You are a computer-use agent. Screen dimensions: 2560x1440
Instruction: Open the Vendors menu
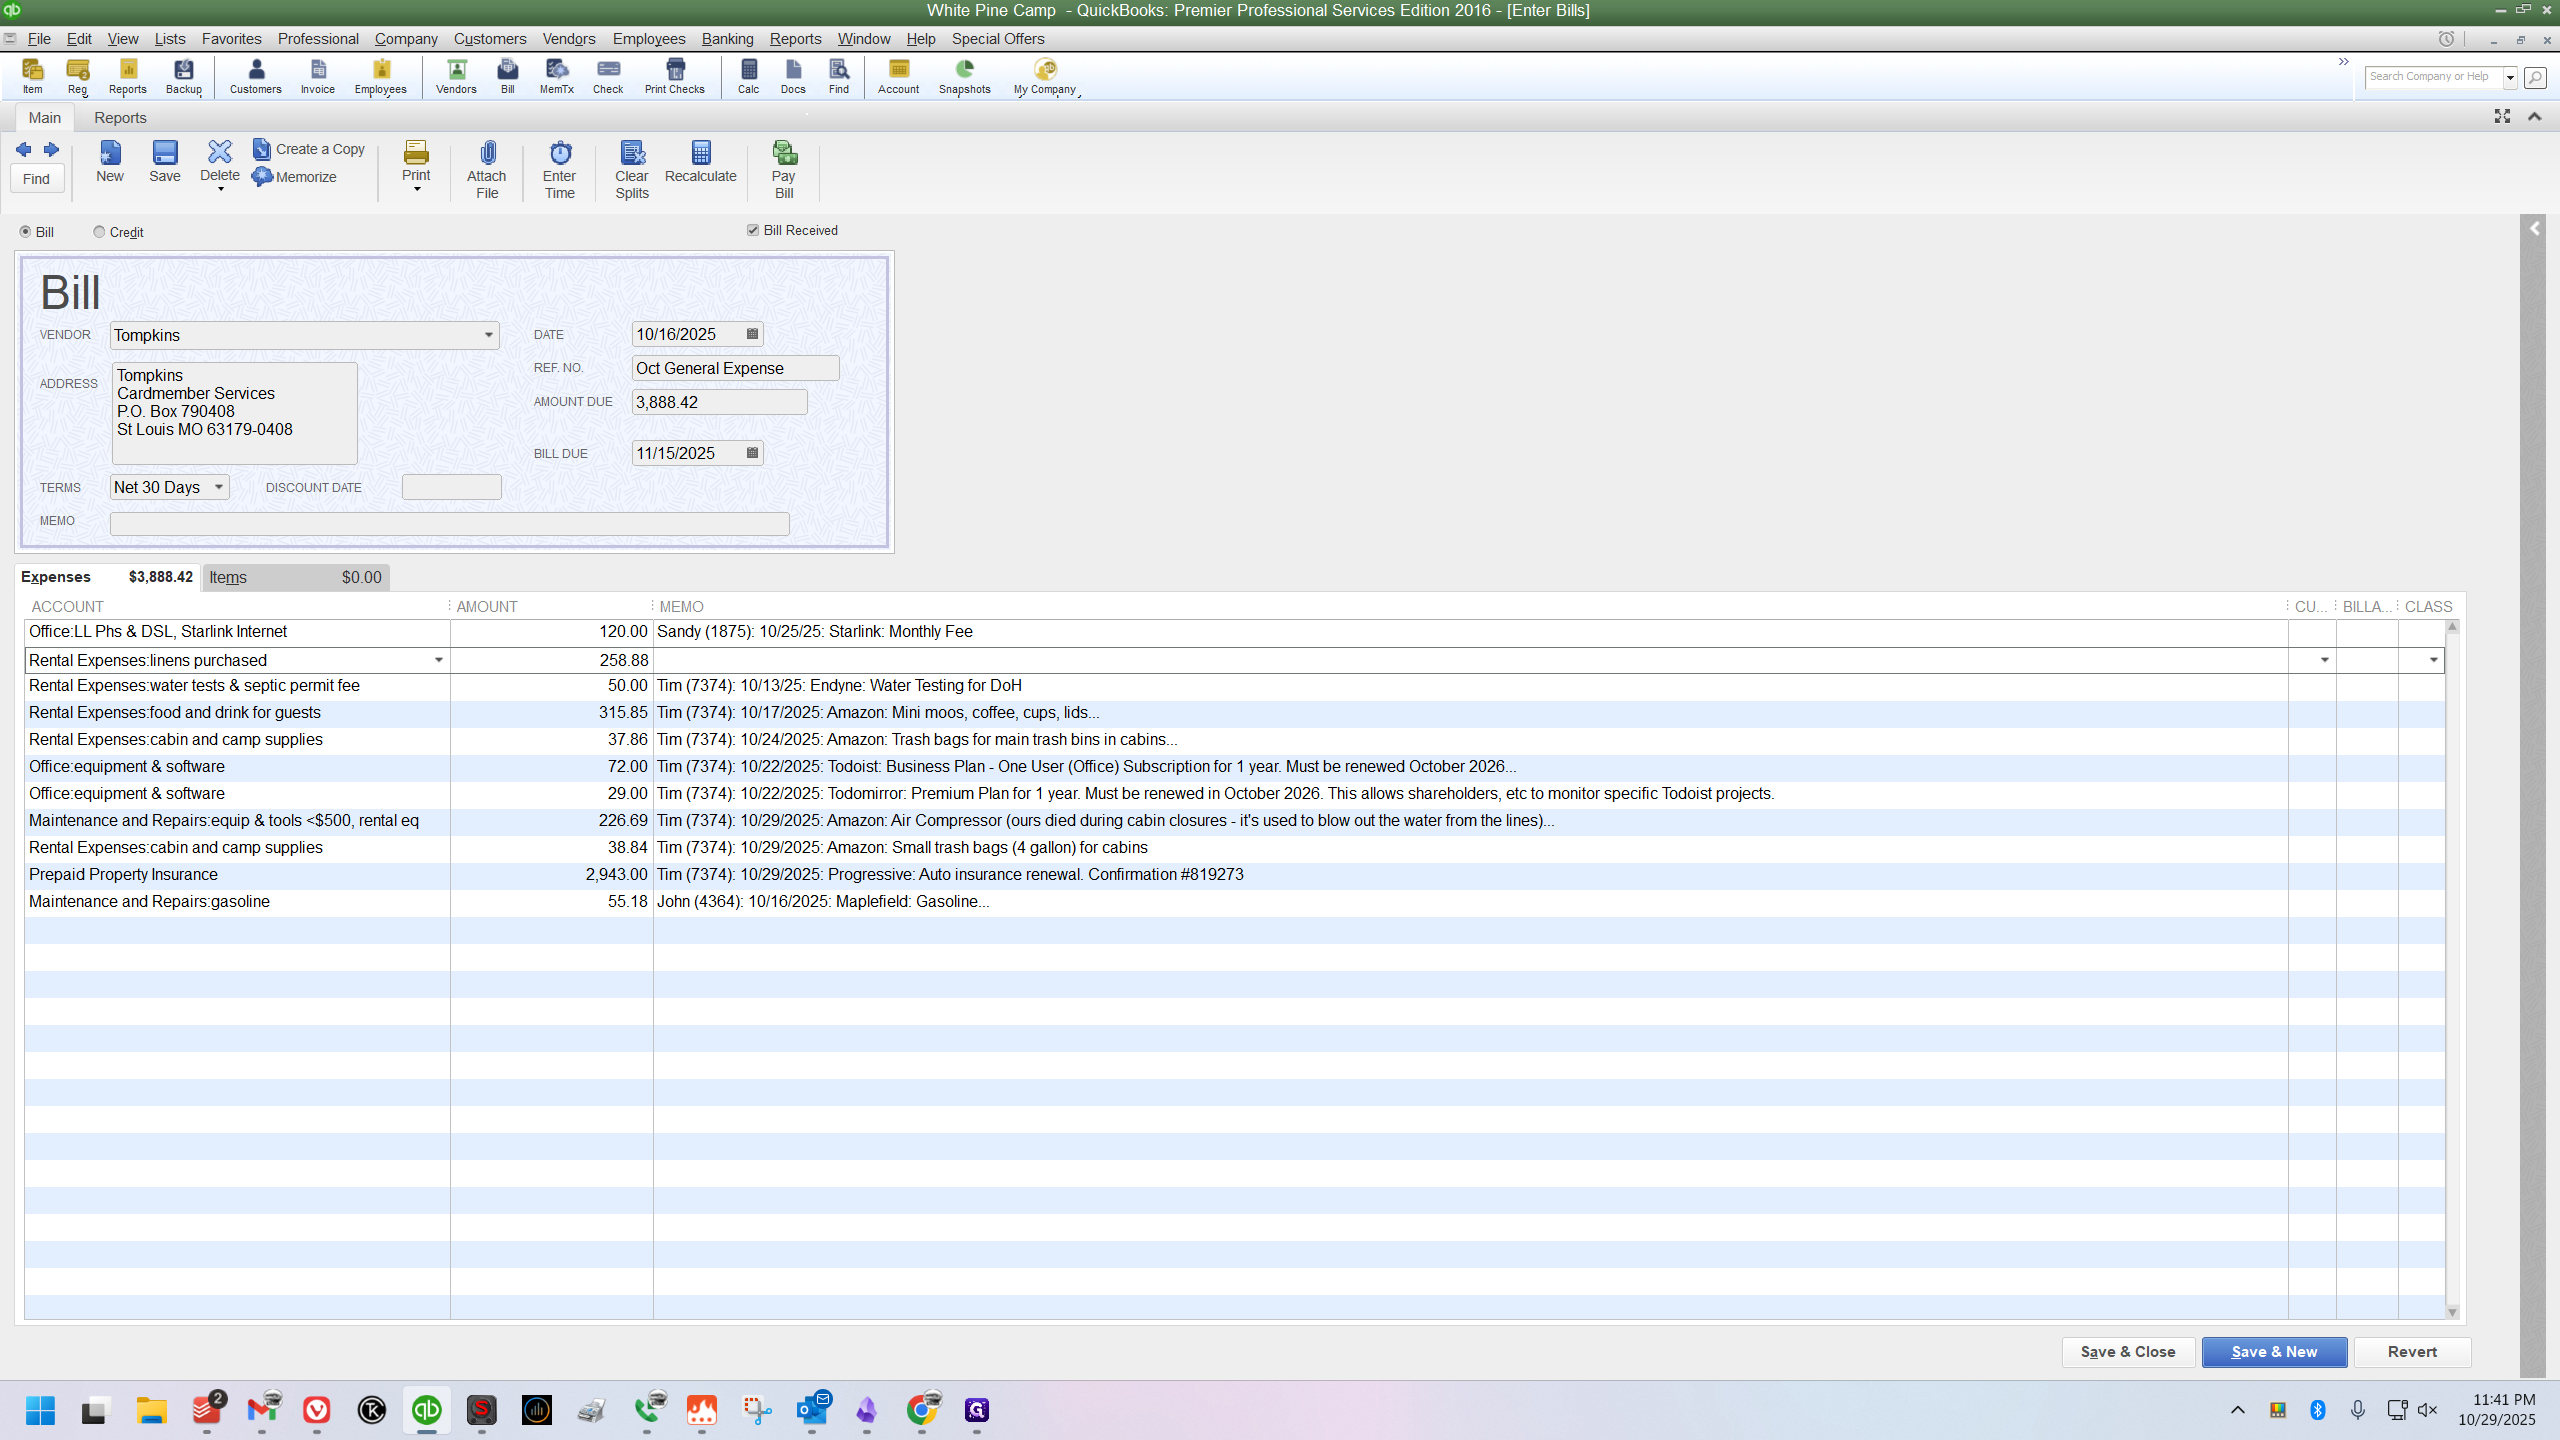pyautogui.click(x=568, y=38)
